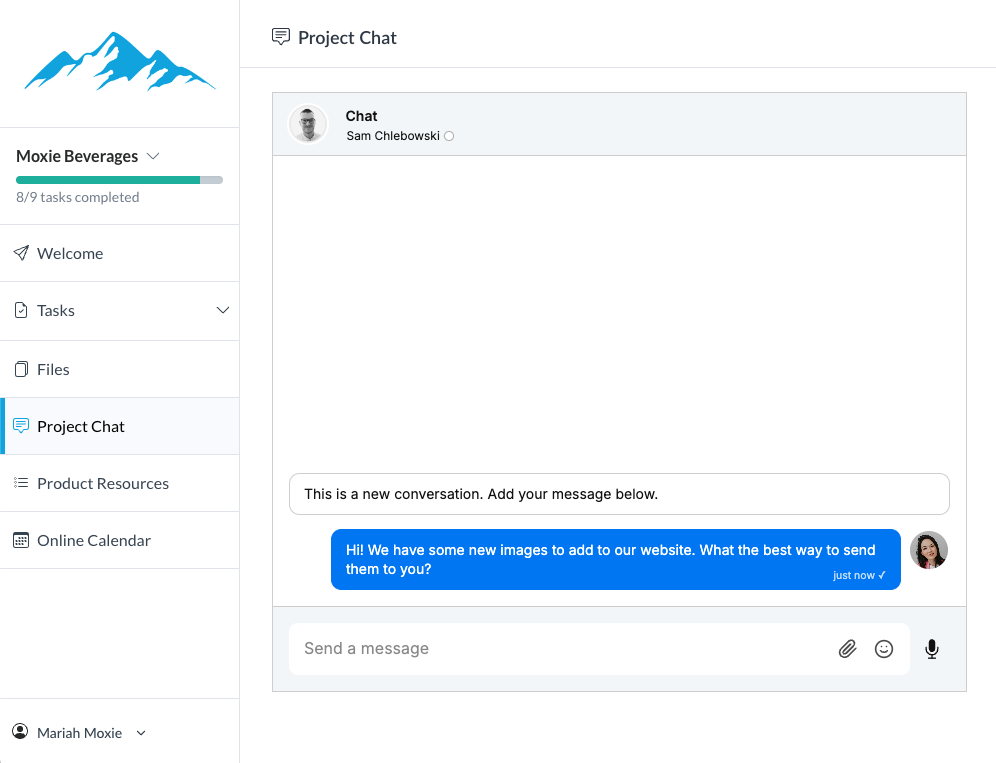Click the Project Chat sidebar bubble icon
This screenshot has width=996, height=763.
click(21, 426)
